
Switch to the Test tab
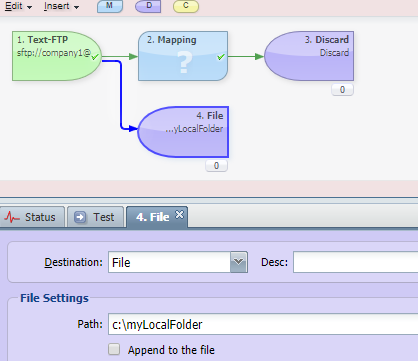(96, 217)
